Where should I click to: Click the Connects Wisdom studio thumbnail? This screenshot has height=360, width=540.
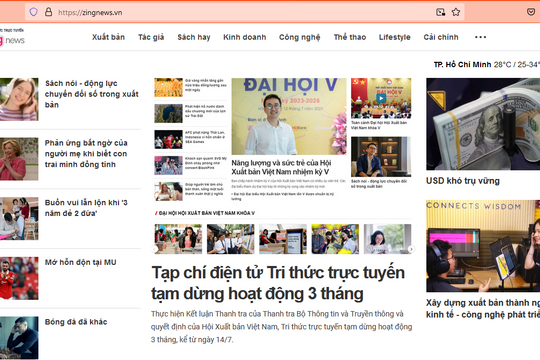coord(483,246)
